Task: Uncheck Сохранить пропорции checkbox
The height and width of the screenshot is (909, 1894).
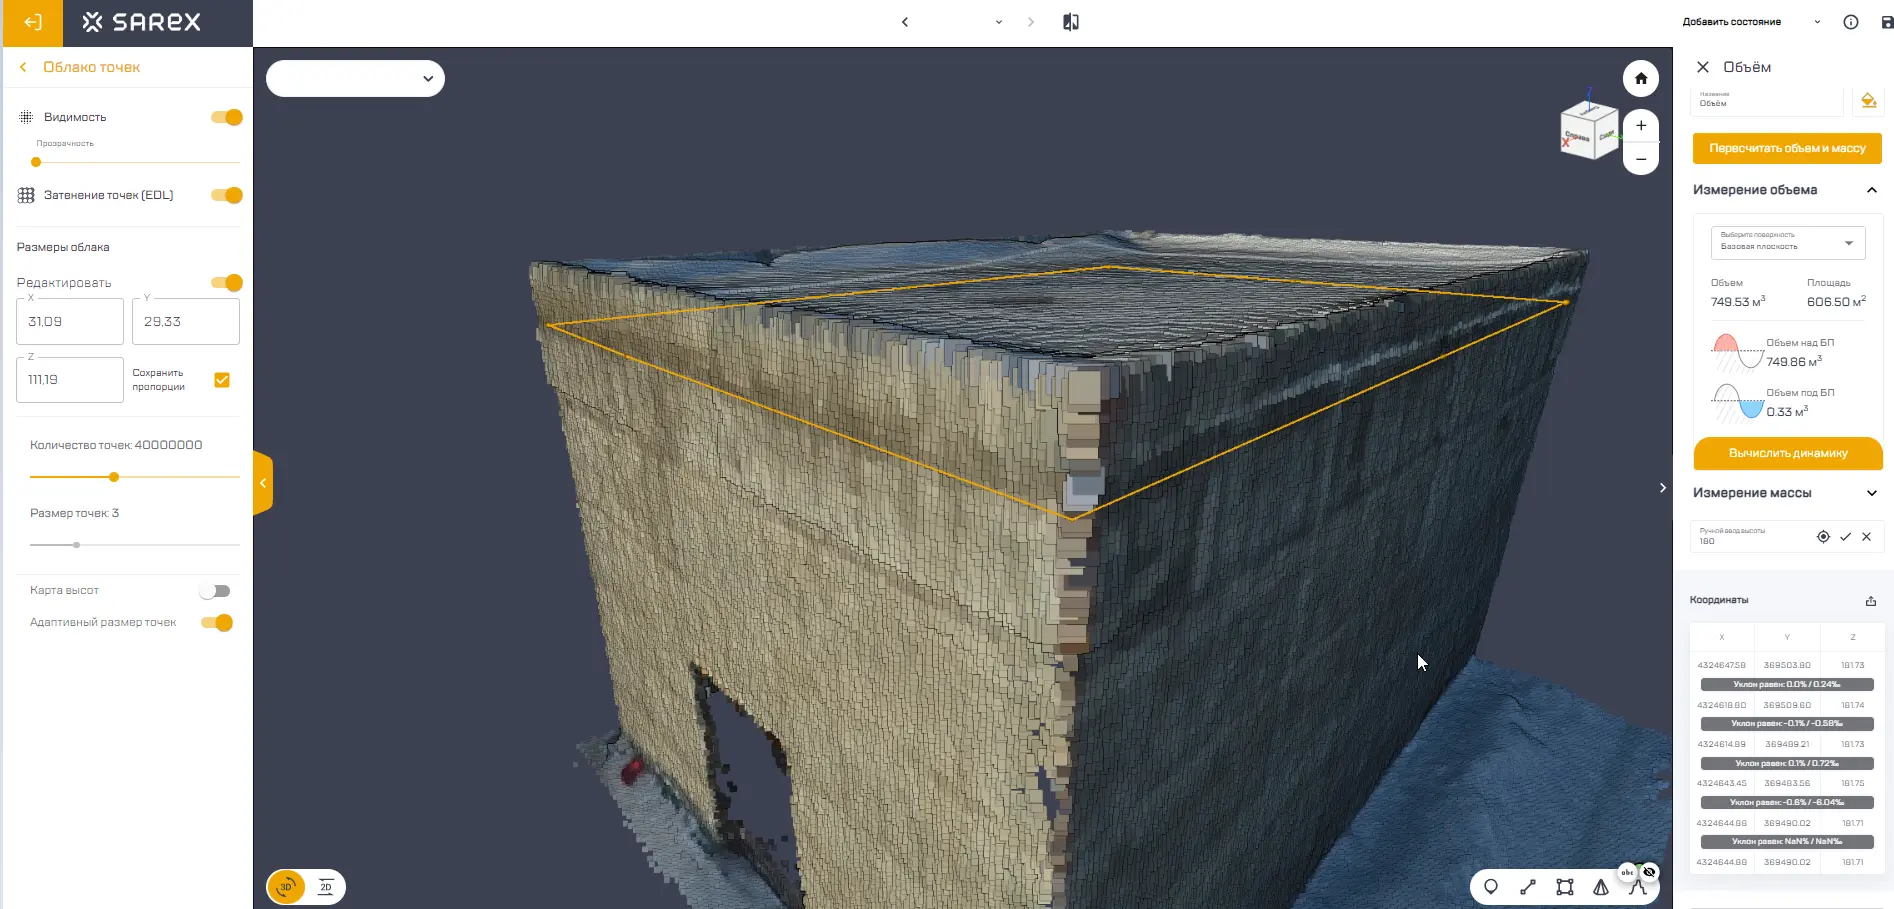Action: (x=222, y=380)
